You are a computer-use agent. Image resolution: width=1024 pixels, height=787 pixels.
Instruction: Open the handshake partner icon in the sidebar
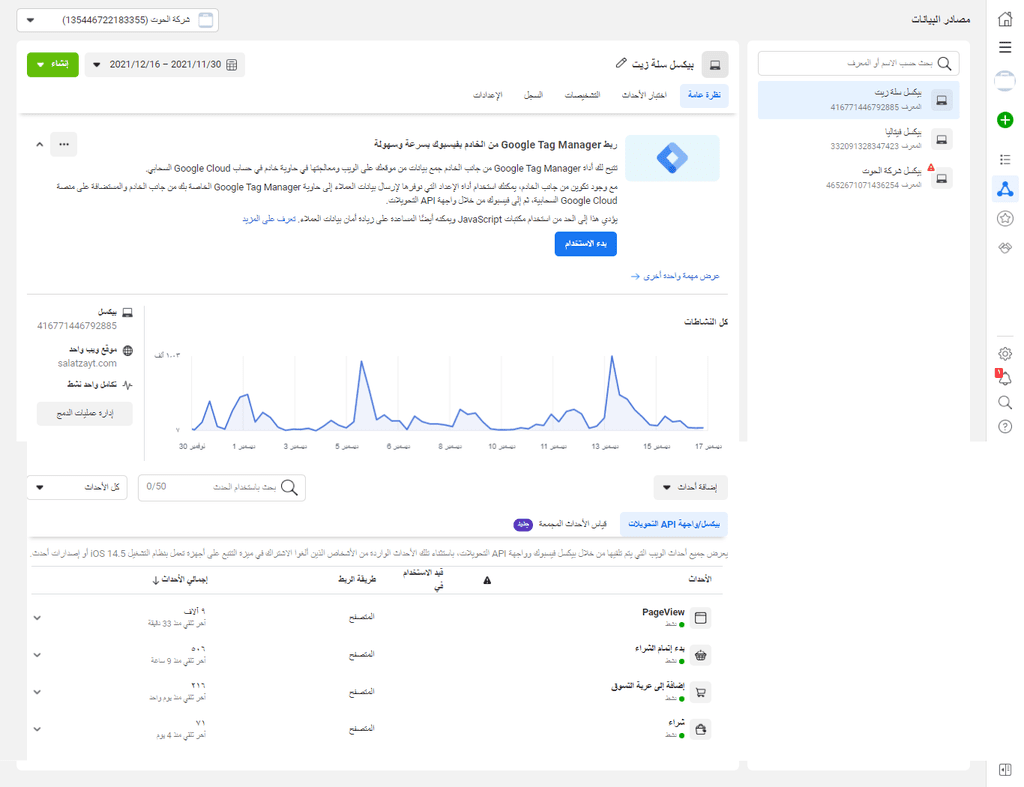coord(1005,248)
